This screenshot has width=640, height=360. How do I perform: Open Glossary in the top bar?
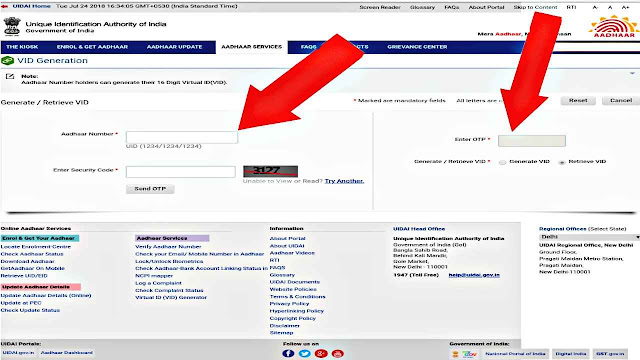click(x=422, y=7)
